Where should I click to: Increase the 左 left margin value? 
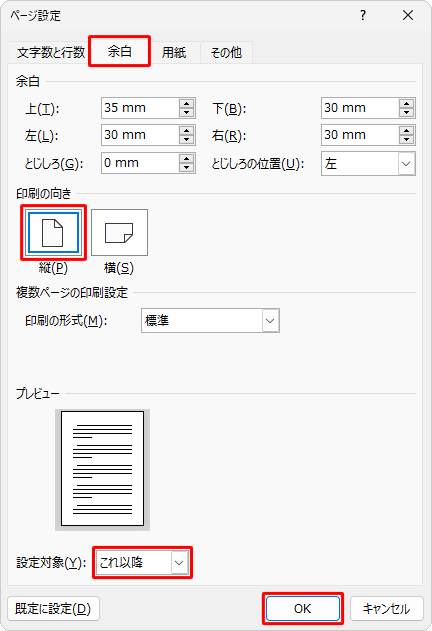coord(186,130)
